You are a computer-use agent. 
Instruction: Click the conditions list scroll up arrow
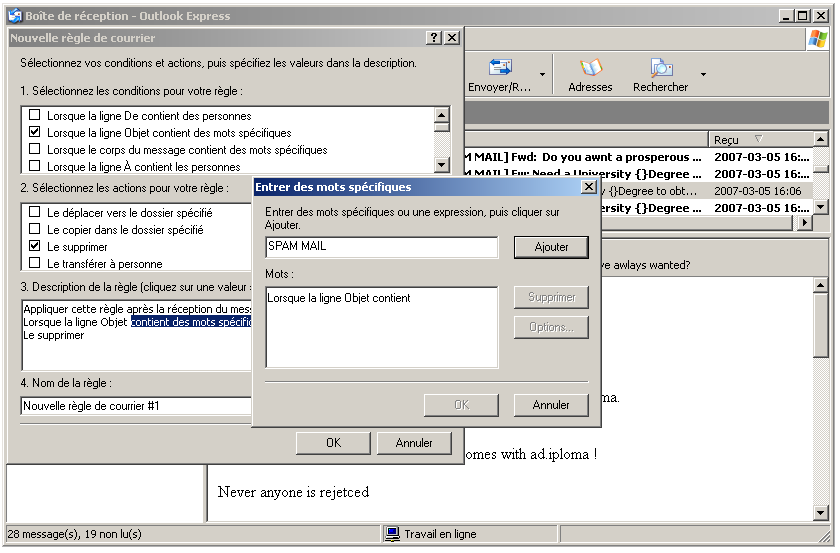click(x=441, y=115)
